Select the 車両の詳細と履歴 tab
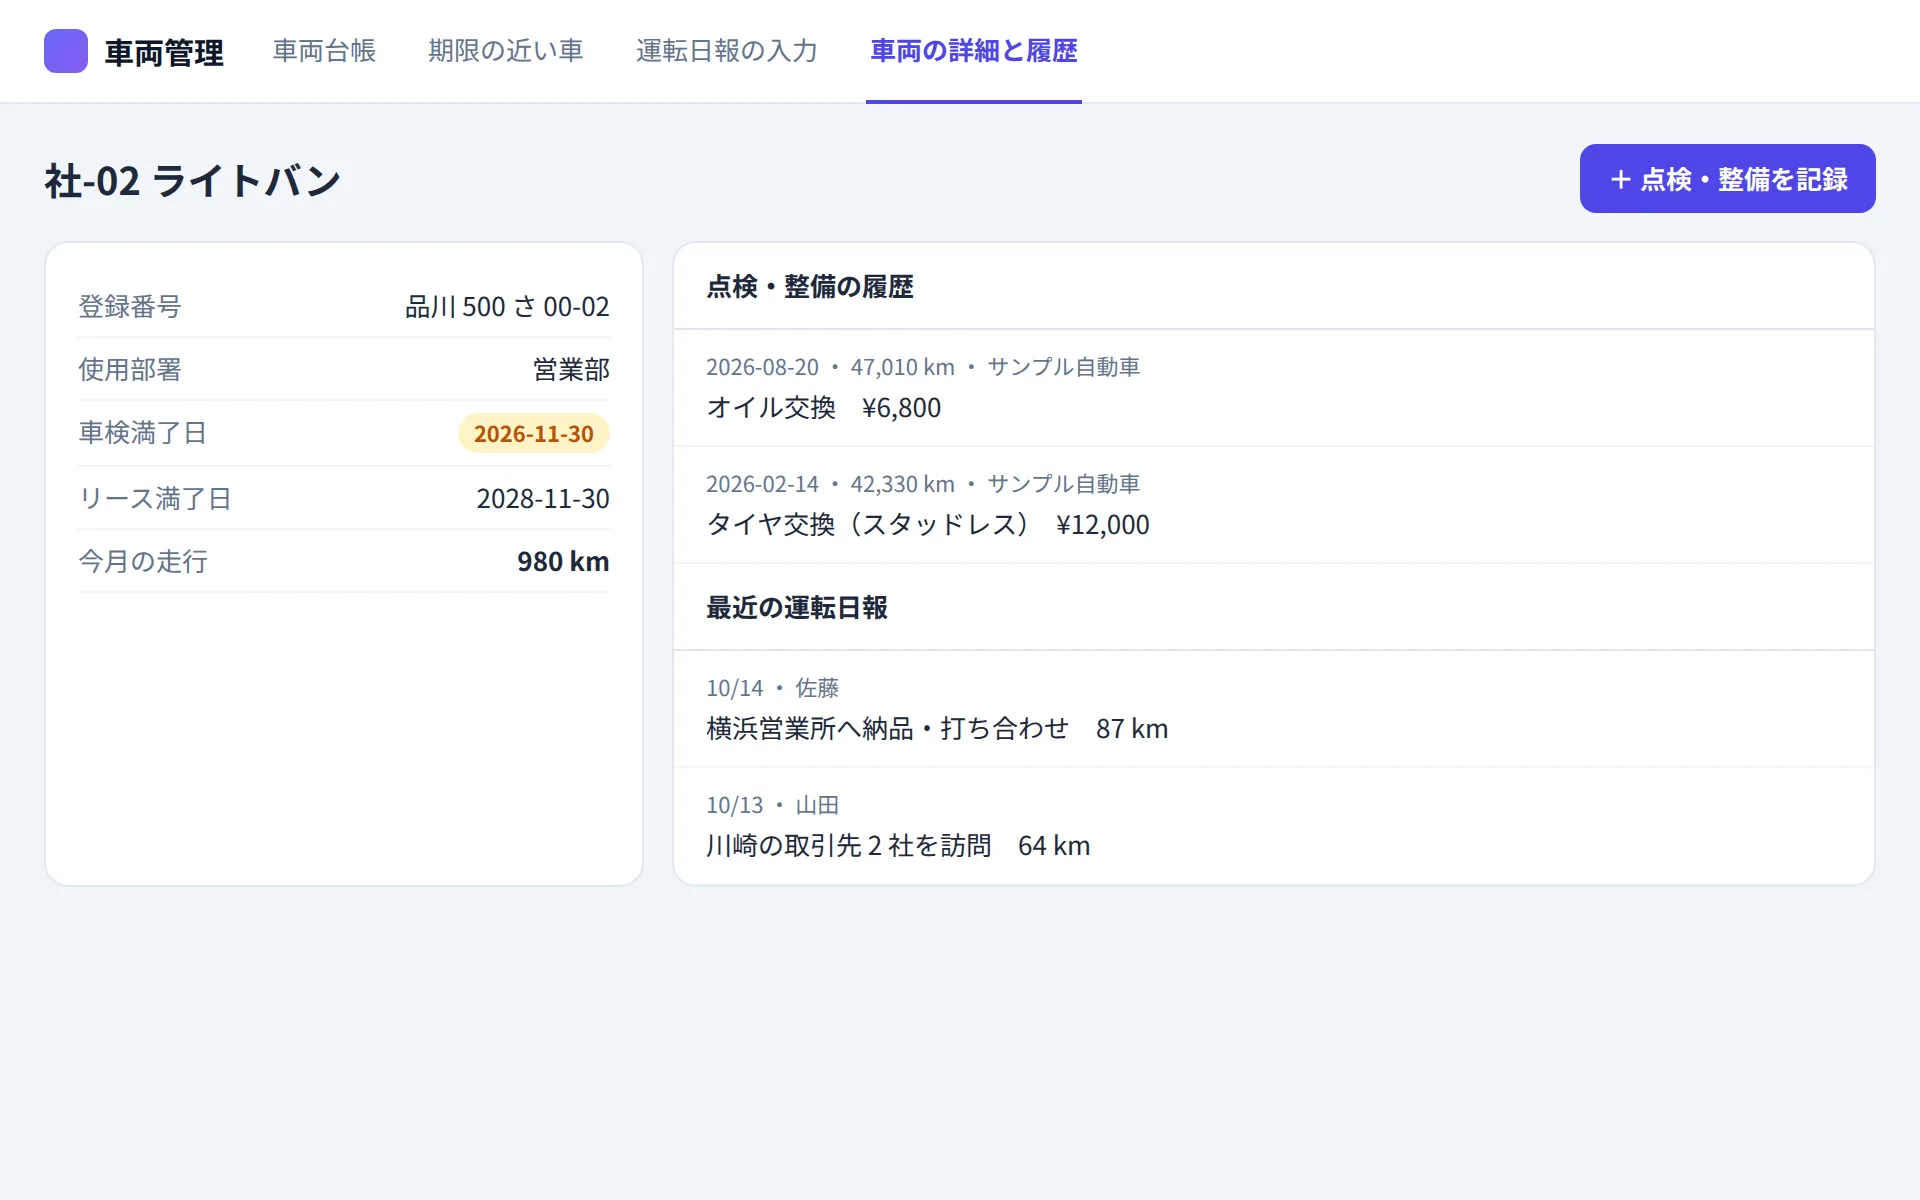 tap(974, 51)
